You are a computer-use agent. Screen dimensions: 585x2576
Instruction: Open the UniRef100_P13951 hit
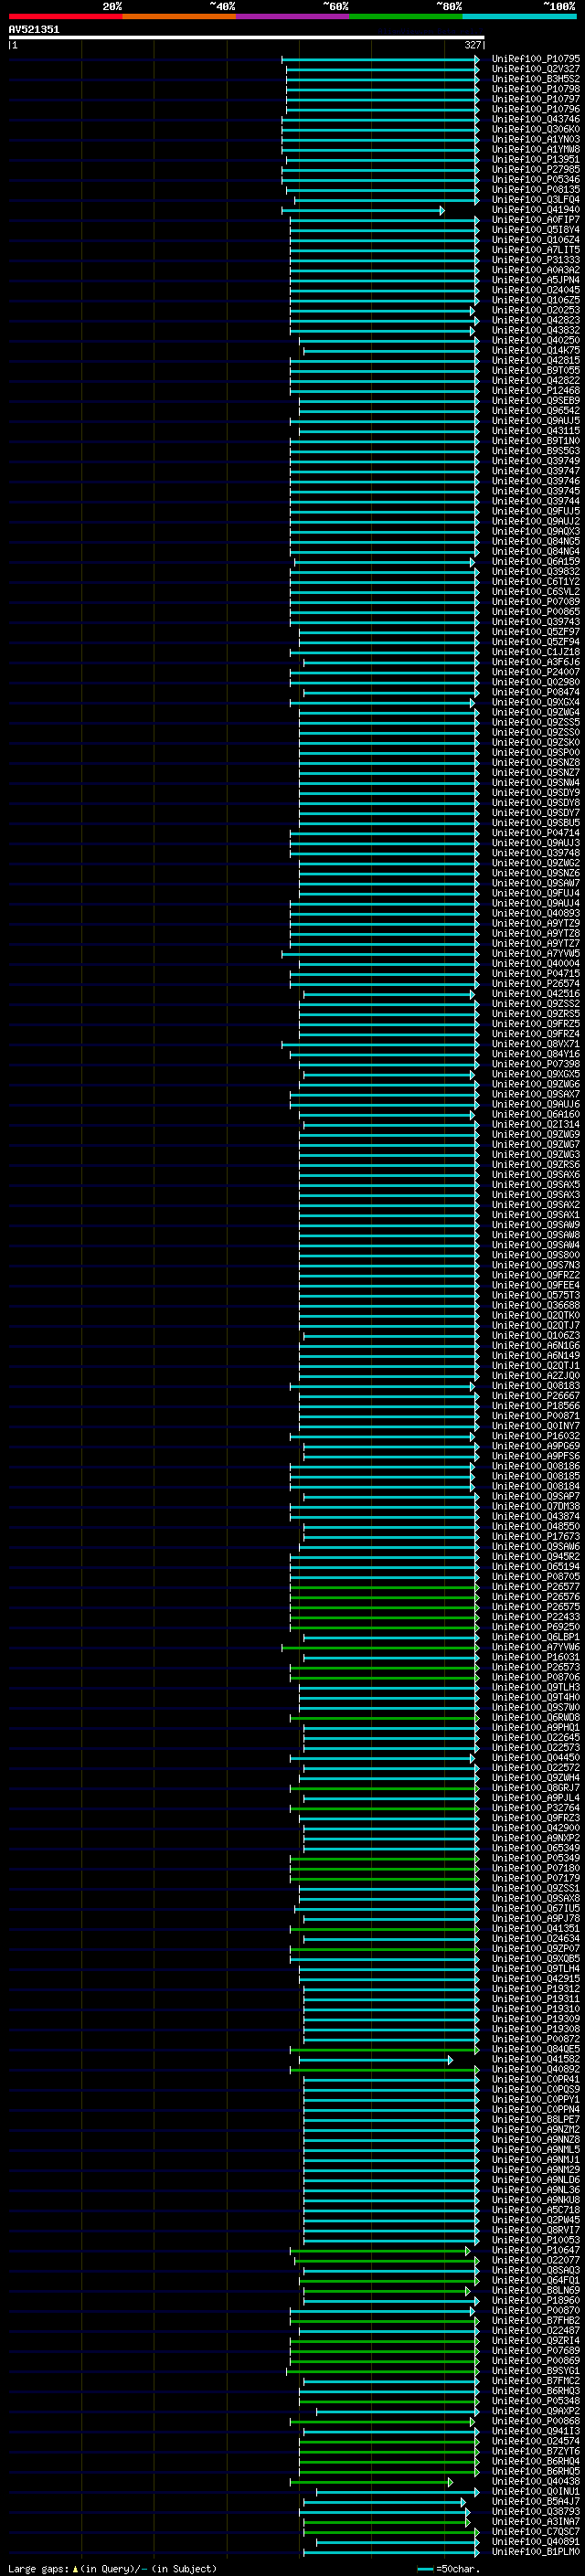pyautogui.click(x=536, y=159)
